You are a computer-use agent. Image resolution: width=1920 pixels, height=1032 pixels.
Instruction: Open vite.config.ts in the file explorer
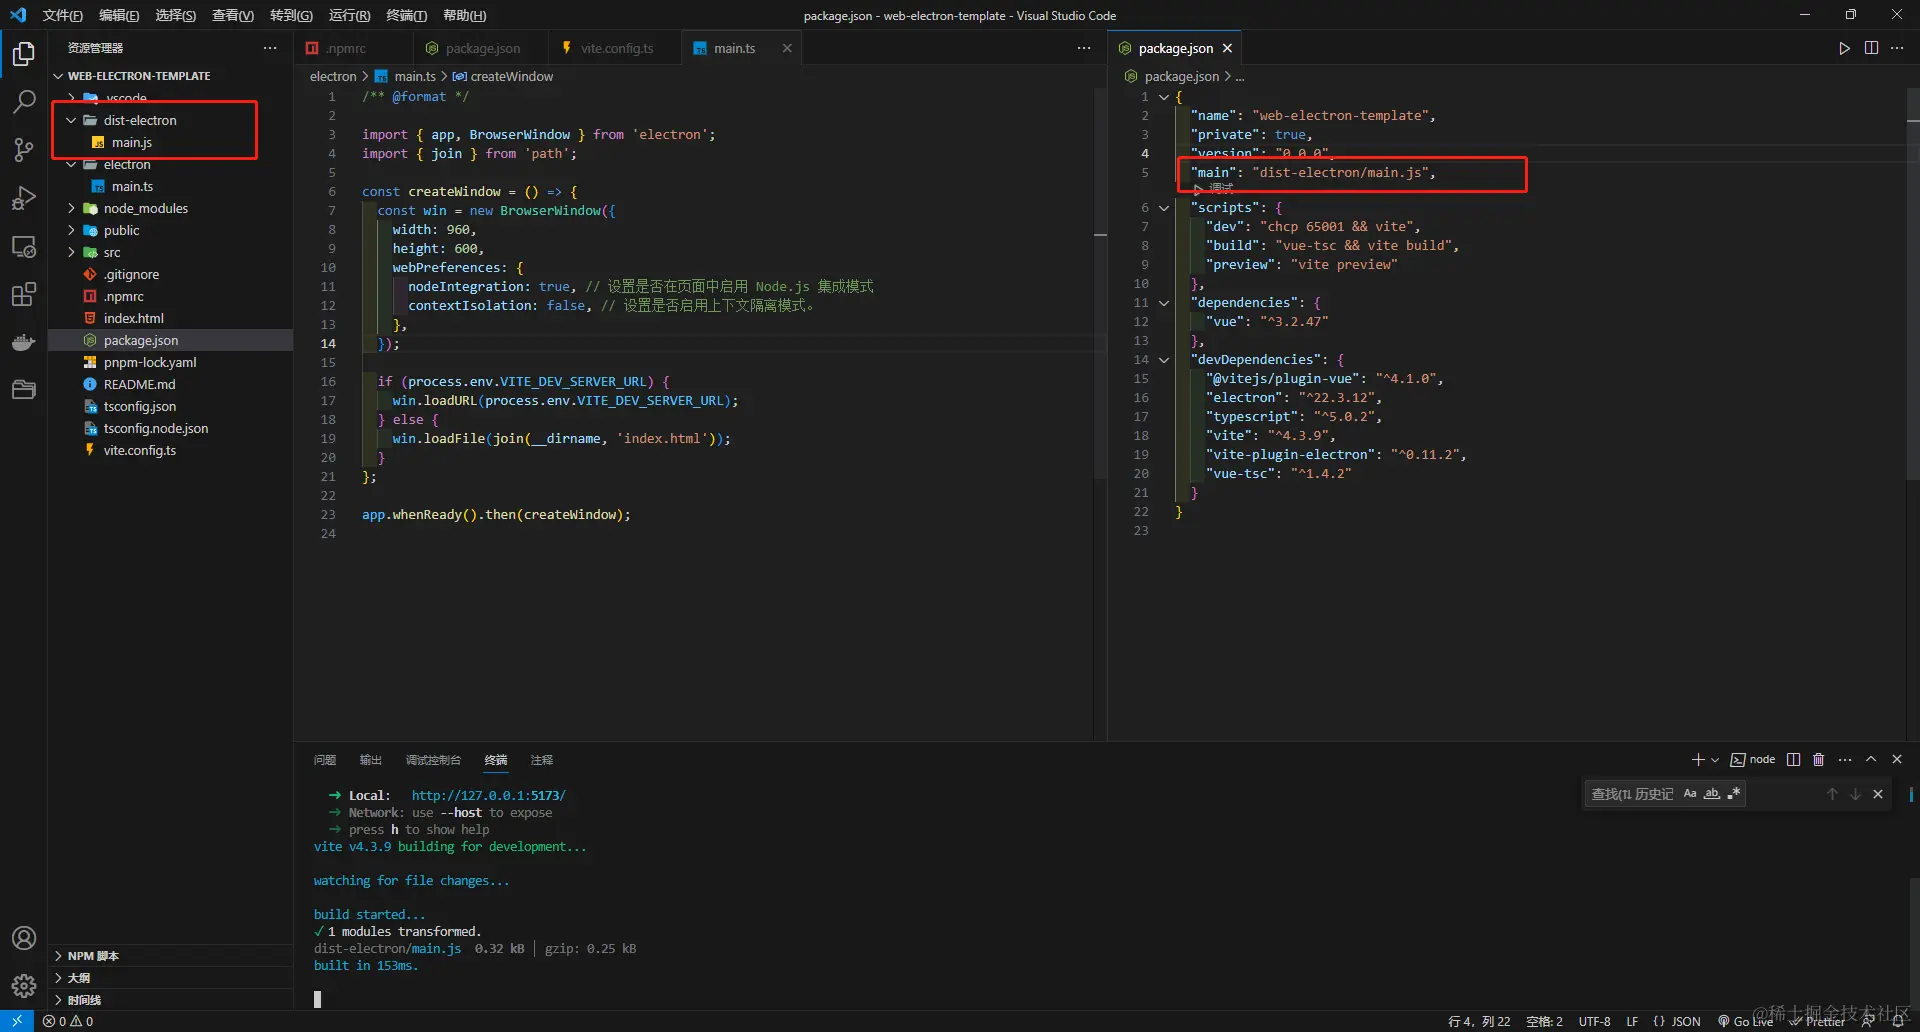139,450
